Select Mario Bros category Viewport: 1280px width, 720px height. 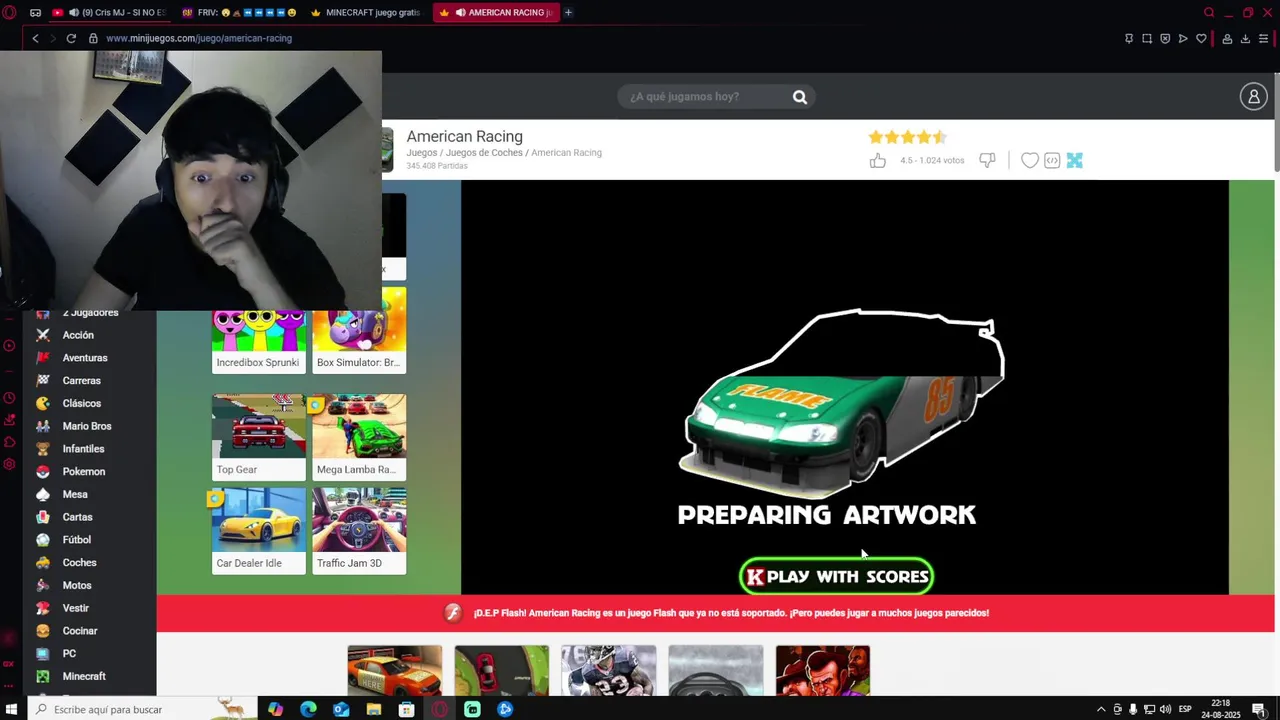pyautogui.click(x=87, y=426)
